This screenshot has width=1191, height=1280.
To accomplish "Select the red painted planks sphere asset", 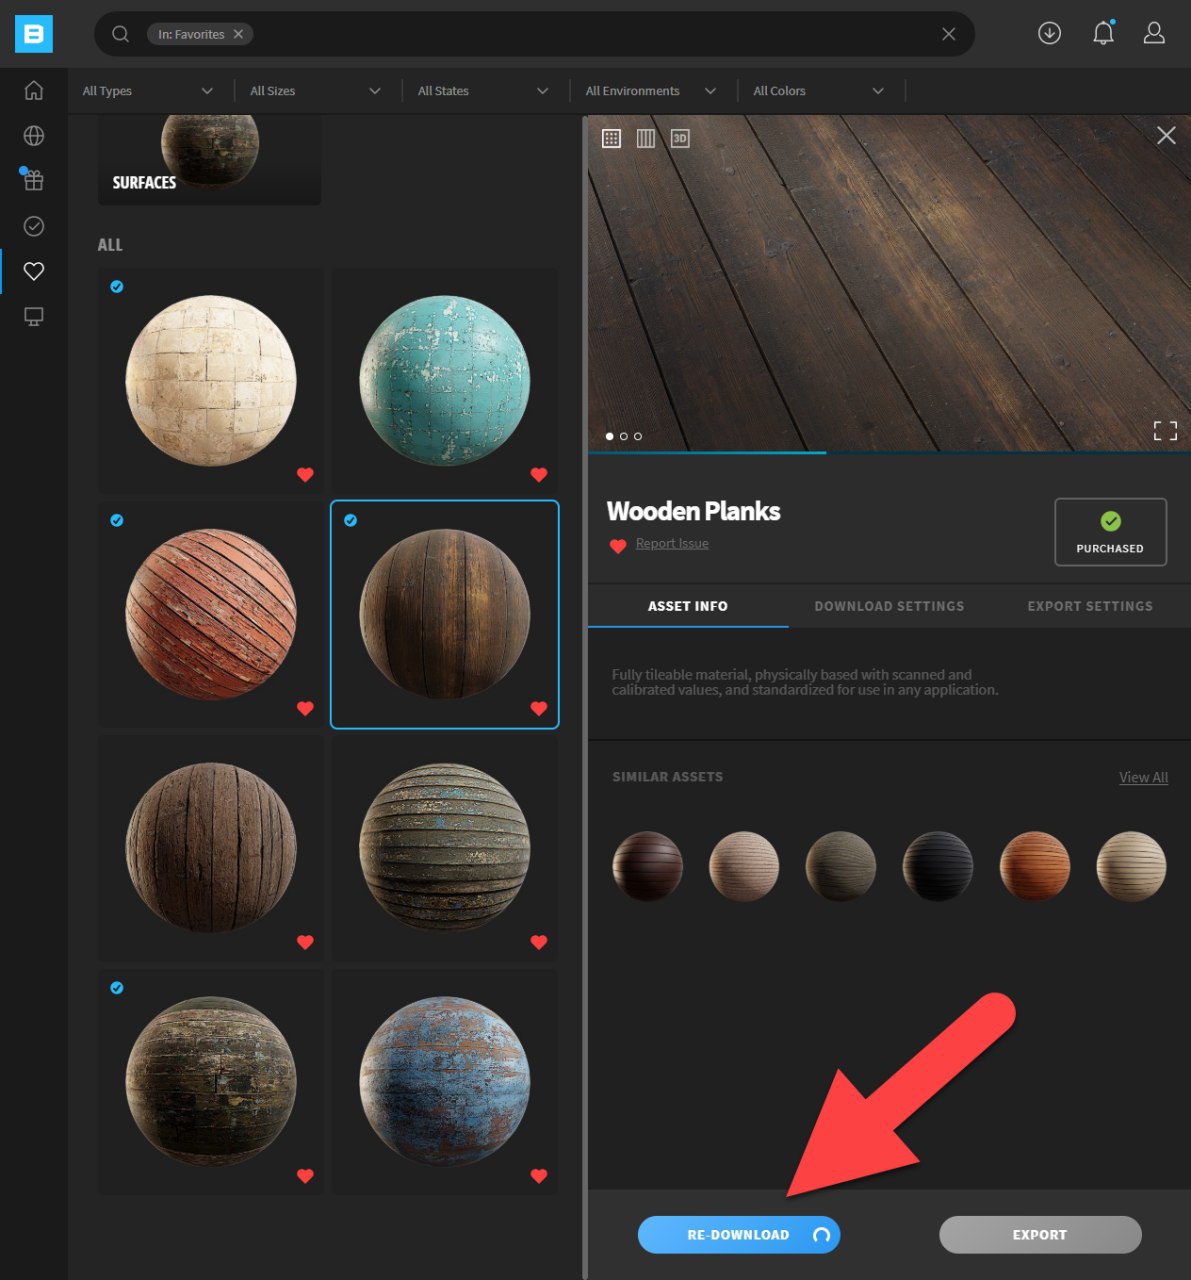I will [x=211, y=614].
